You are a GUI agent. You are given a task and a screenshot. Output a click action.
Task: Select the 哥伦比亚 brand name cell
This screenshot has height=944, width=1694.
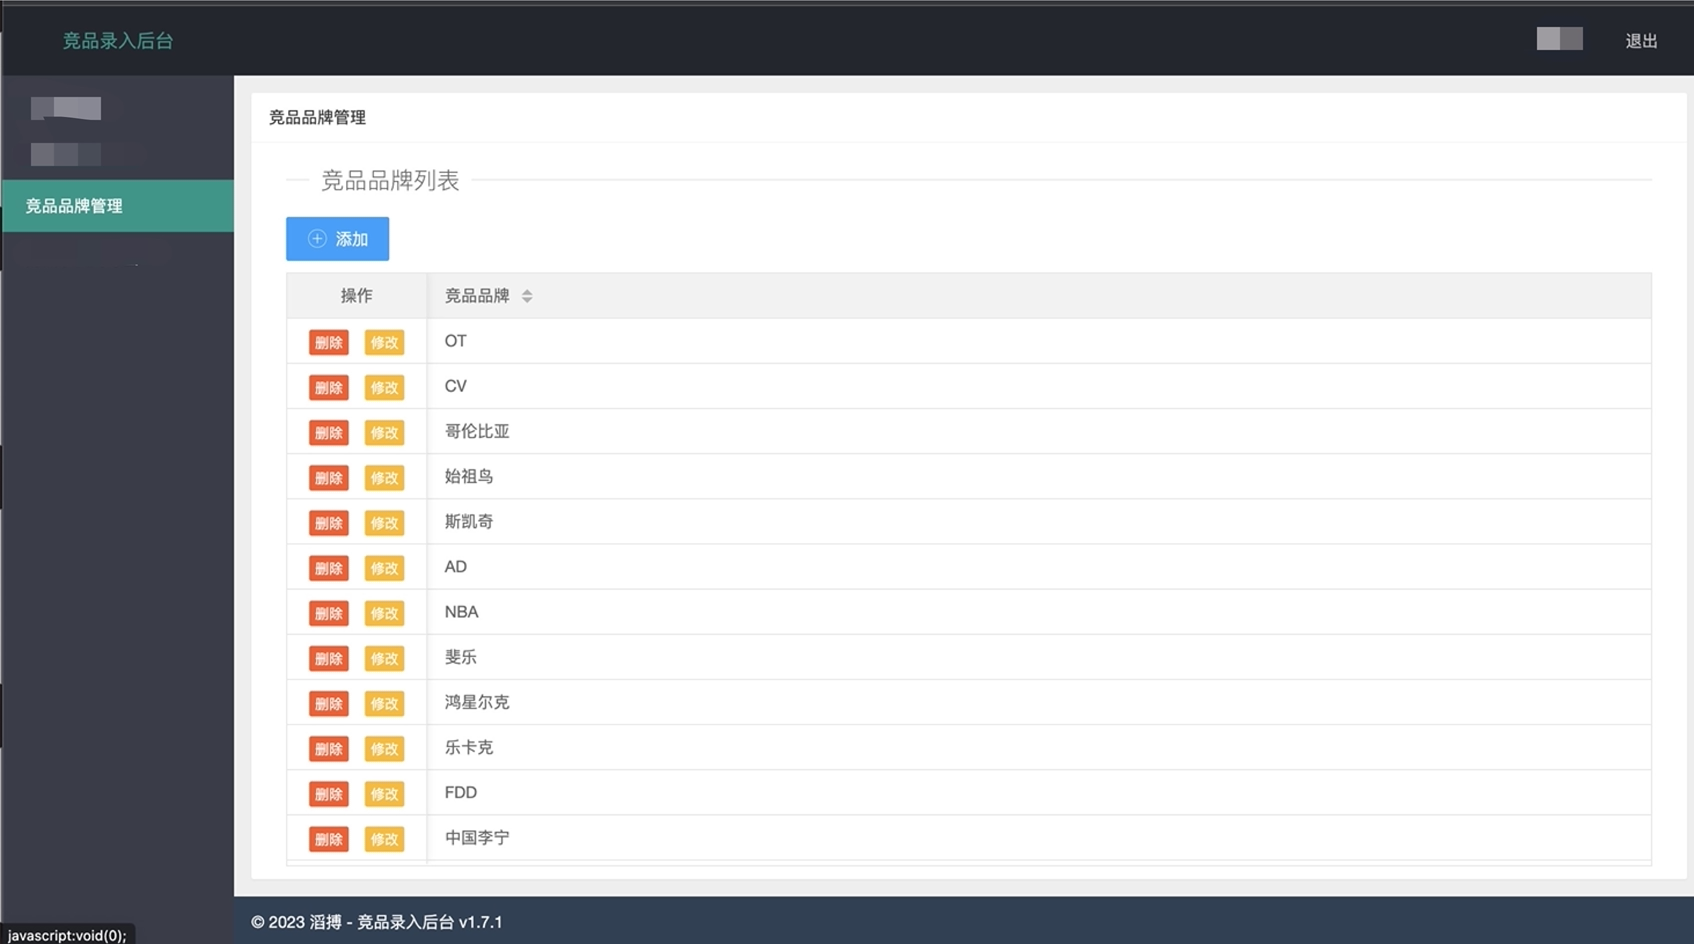[x=1039, y=431]
